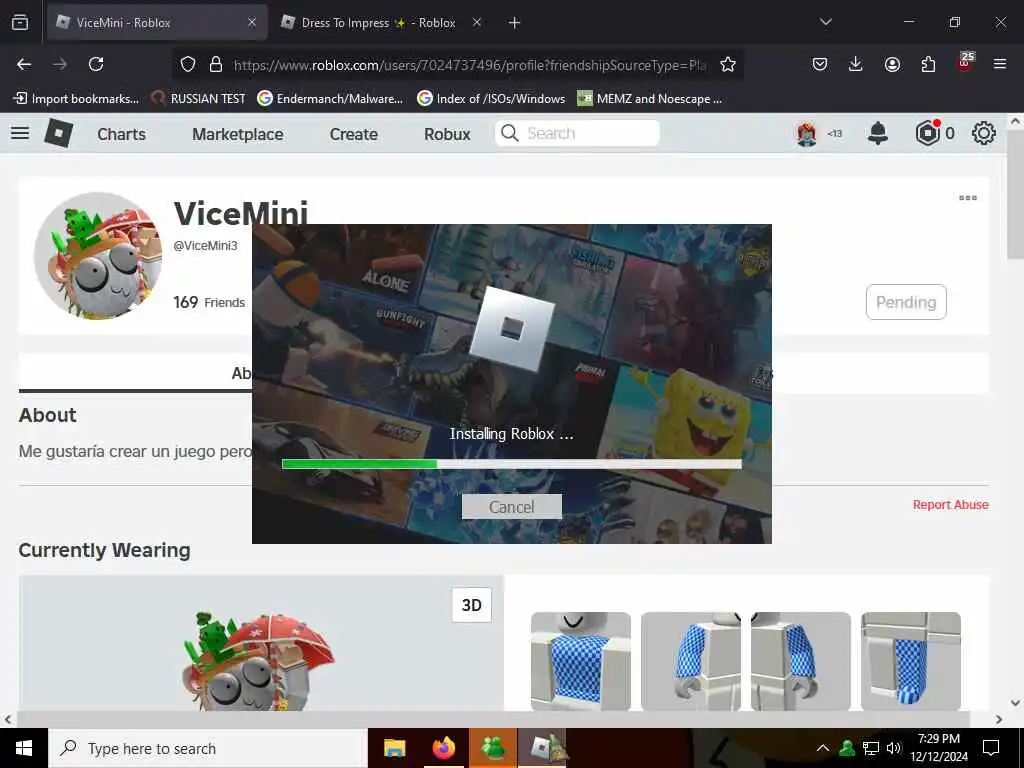
Task: Open File Explorer from taskbar
Action: pos(394,748)
